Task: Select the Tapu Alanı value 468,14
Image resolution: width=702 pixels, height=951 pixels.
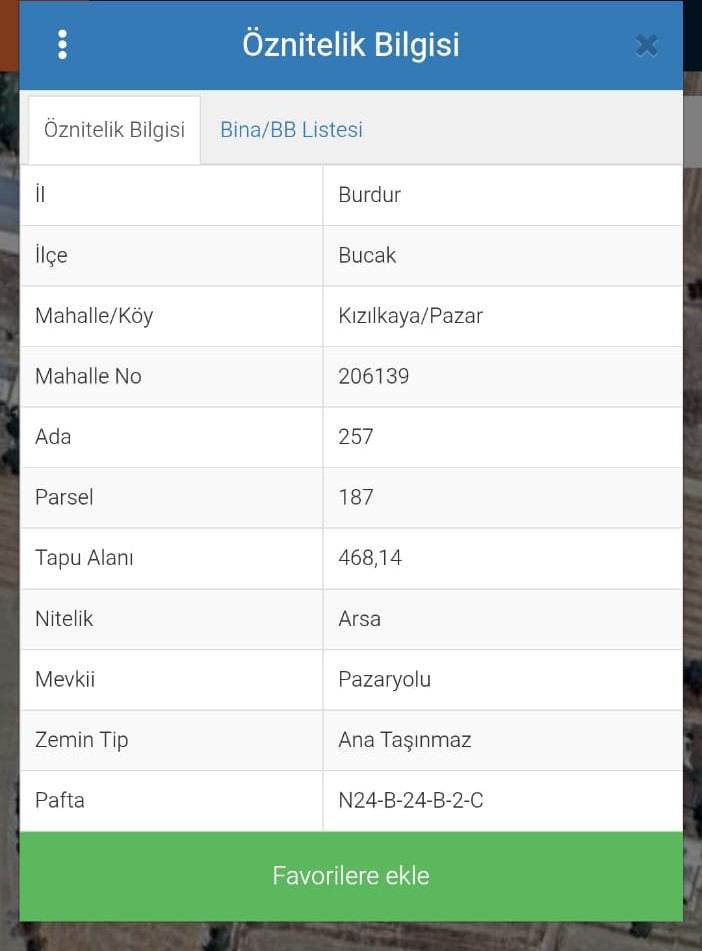Action: pyautogui.click(x=370, y=558)
